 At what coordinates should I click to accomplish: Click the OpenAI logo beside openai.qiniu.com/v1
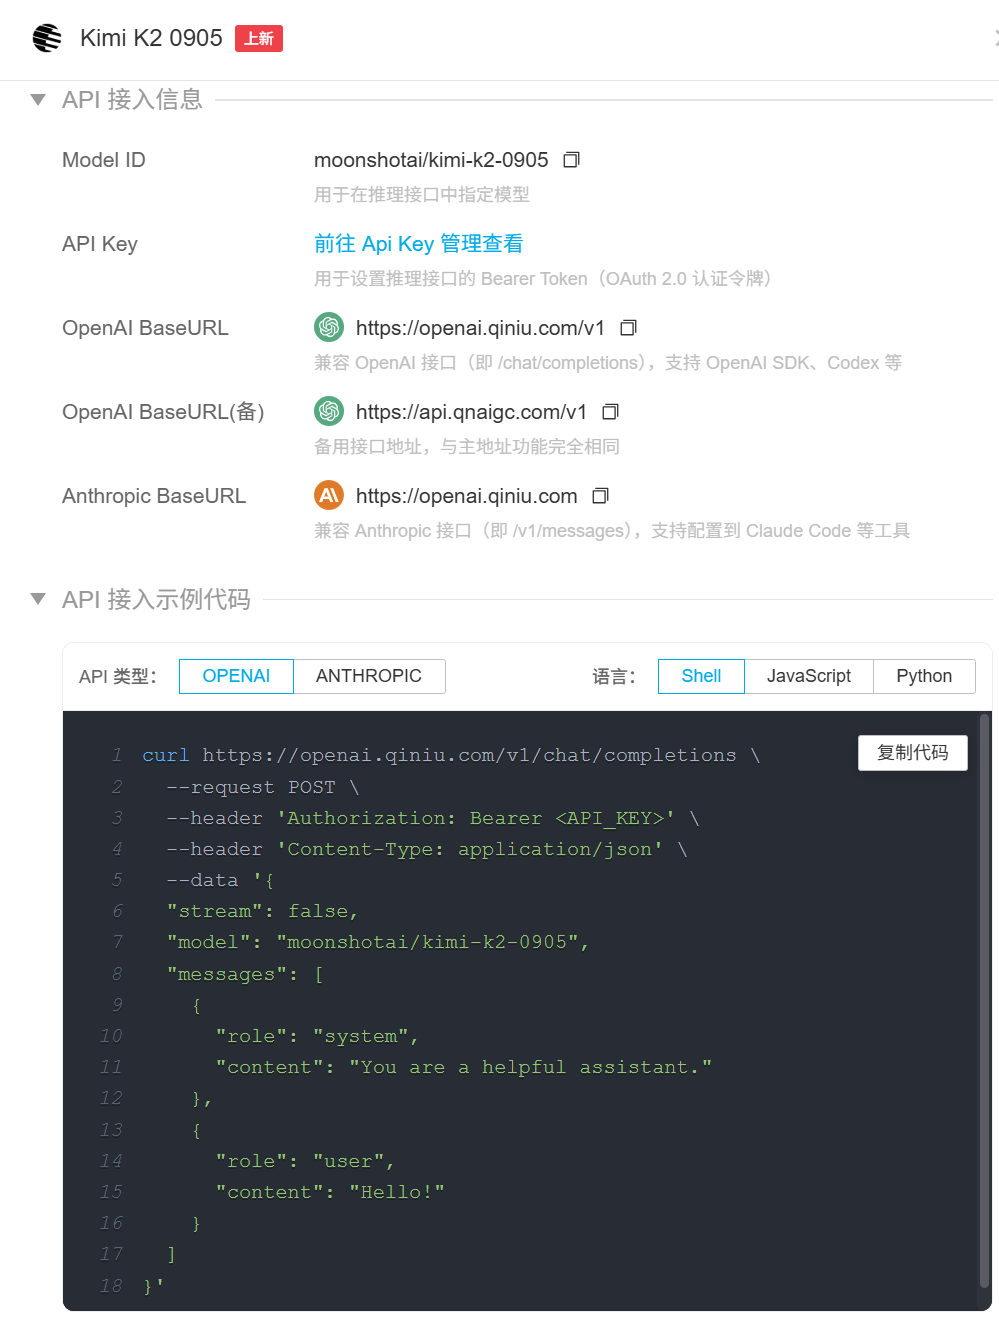pyautogui.click(x=329, y=327)
